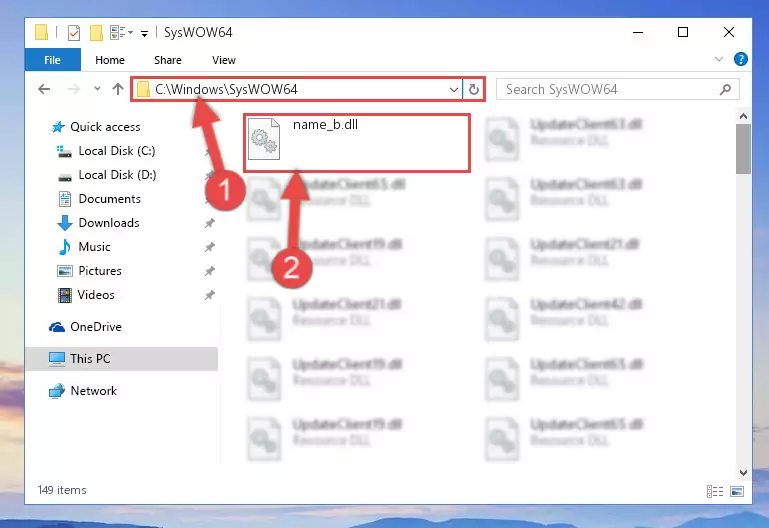The image size is (769, 528).
Task: Open Downloads in the navigation pane
Action: [x=109, y=223]
